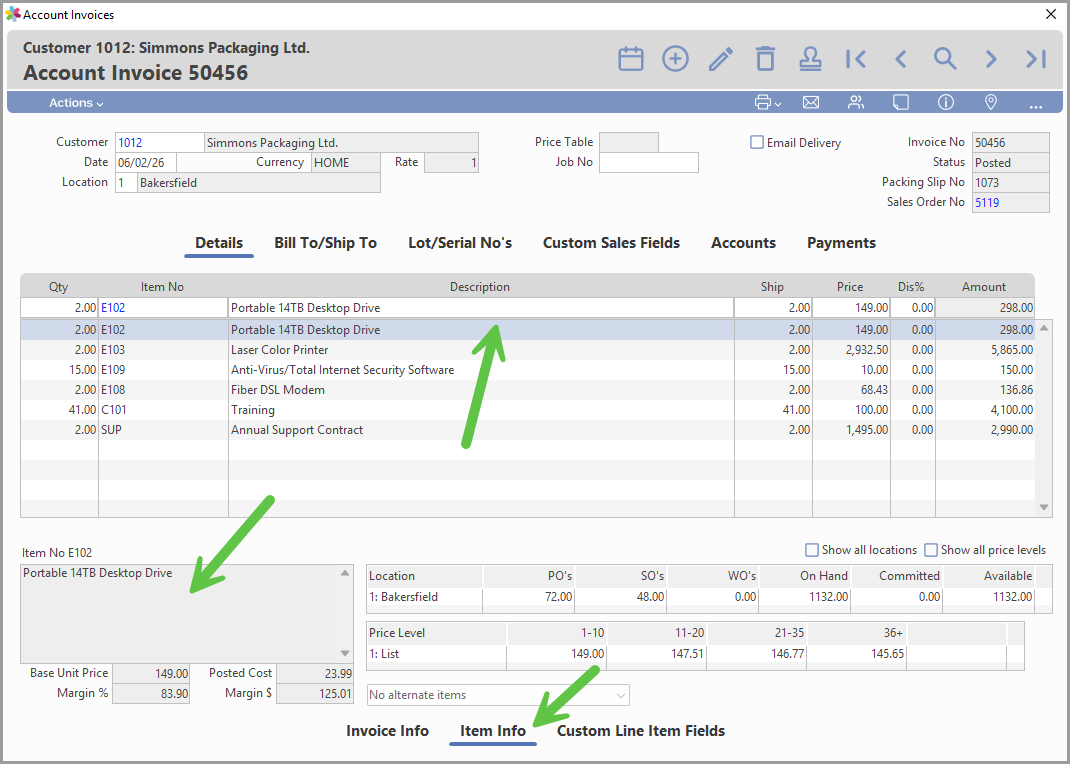Open the Payments tab
Image resolution: width=1070 pixels, height=764 pixels.
point(841,244)
